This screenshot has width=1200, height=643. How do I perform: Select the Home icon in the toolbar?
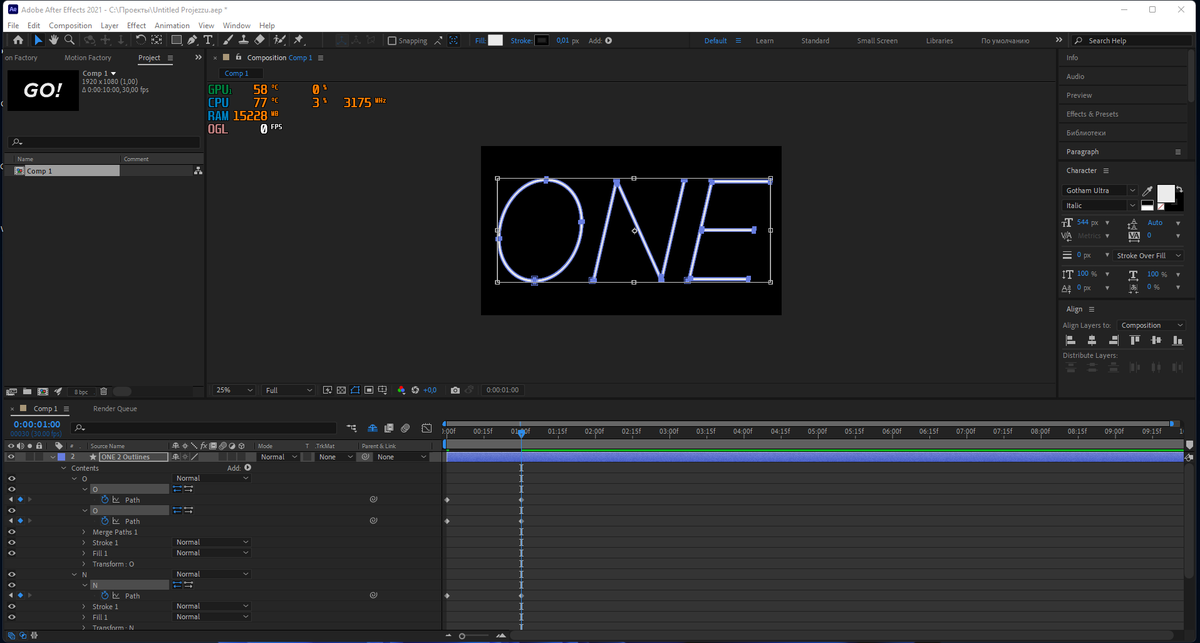[18, 40]
